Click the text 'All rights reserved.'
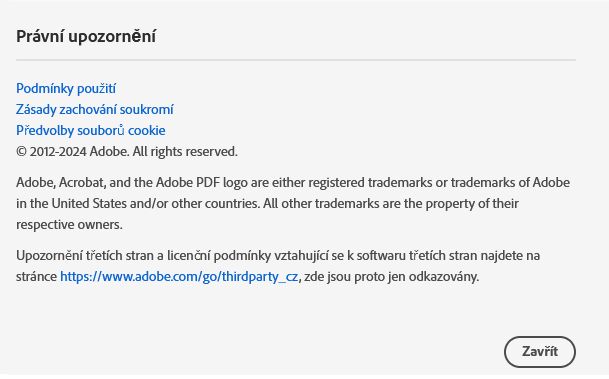This screenshot has height=379, width=609. [x=185, y=151]
